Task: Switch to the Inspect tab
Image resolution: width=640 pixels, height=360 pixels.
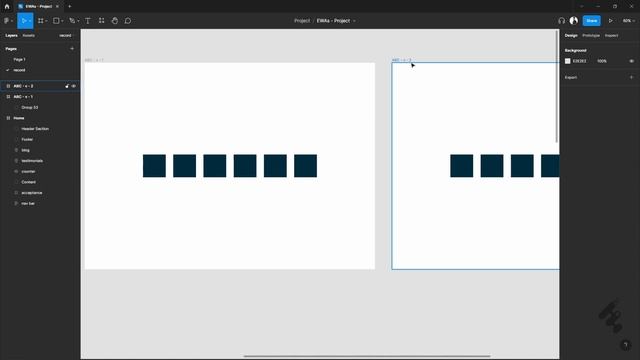Action: pos(611,36)
